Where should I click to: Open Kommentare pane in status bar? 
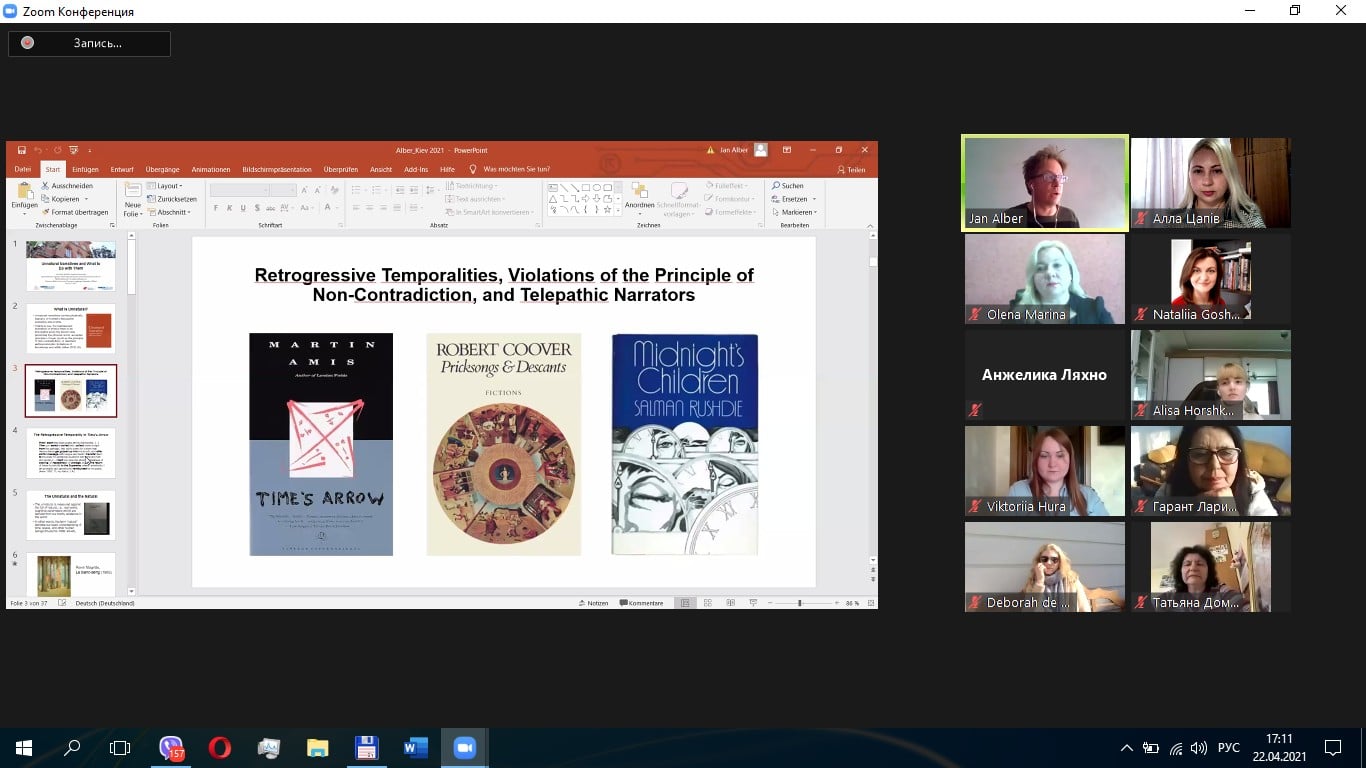pyautogui.click(x=641, y=603)
